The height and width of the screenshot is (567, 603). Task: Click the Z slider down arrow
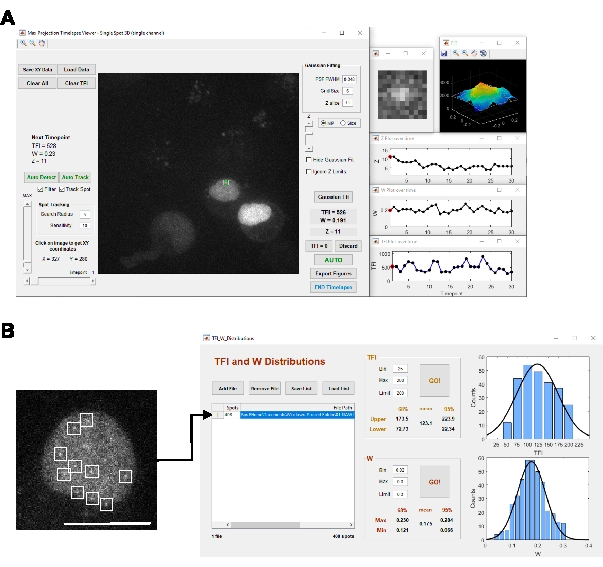(308, 146)
